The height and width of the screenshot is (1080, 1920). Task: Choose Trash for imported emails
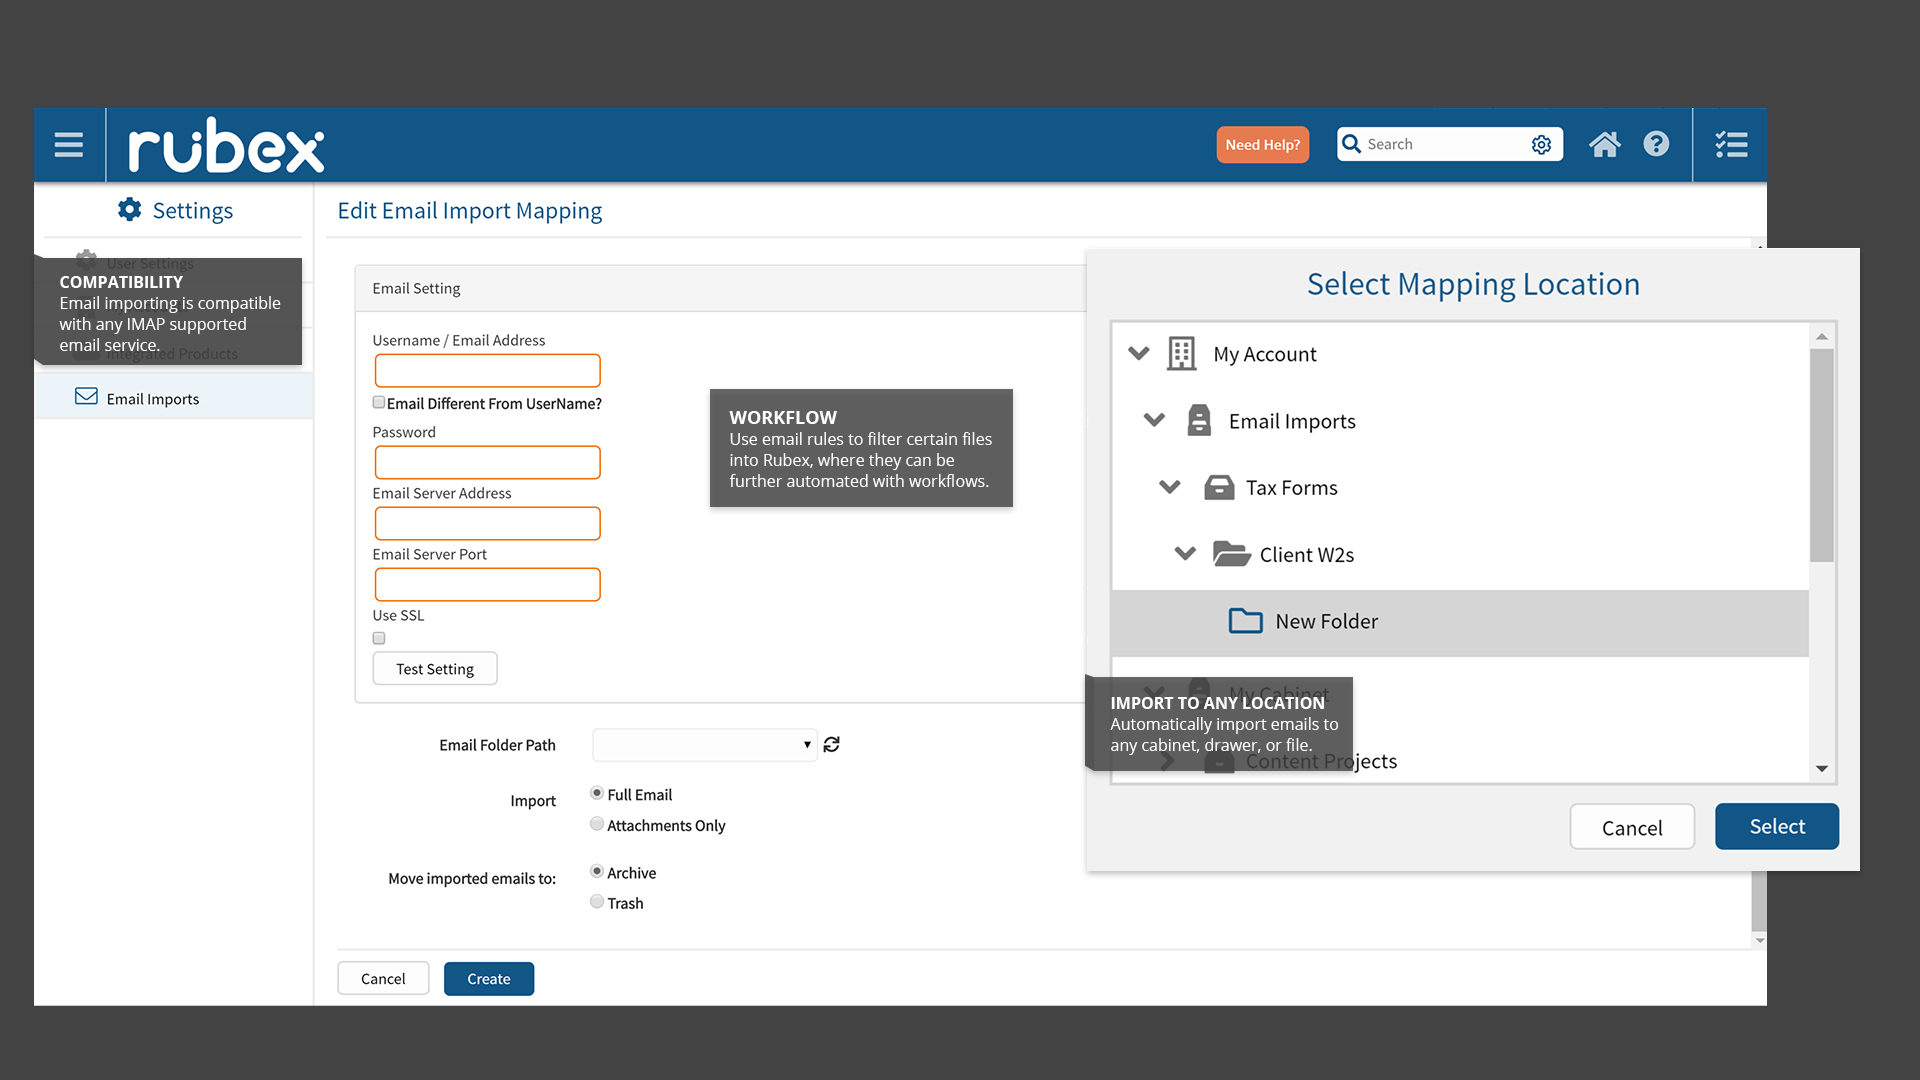pos(597,901)
